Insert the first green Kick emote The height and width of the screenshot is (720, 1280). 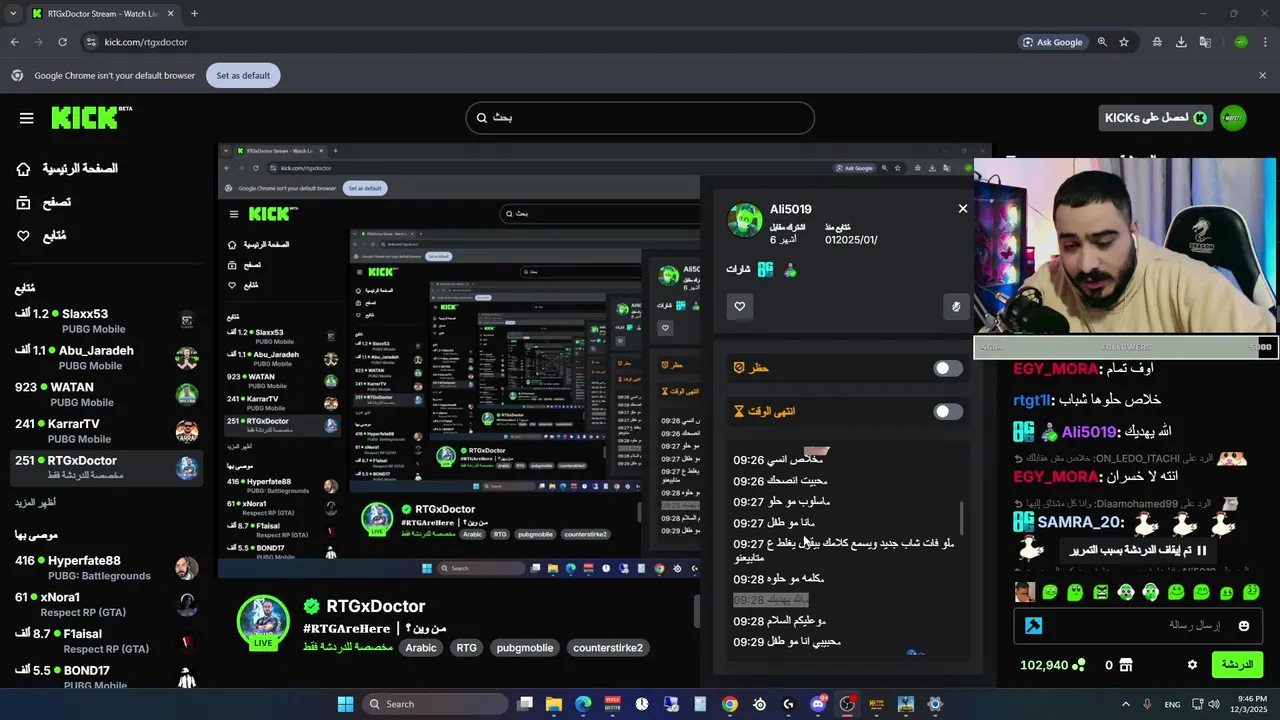tap(1050, 592)
